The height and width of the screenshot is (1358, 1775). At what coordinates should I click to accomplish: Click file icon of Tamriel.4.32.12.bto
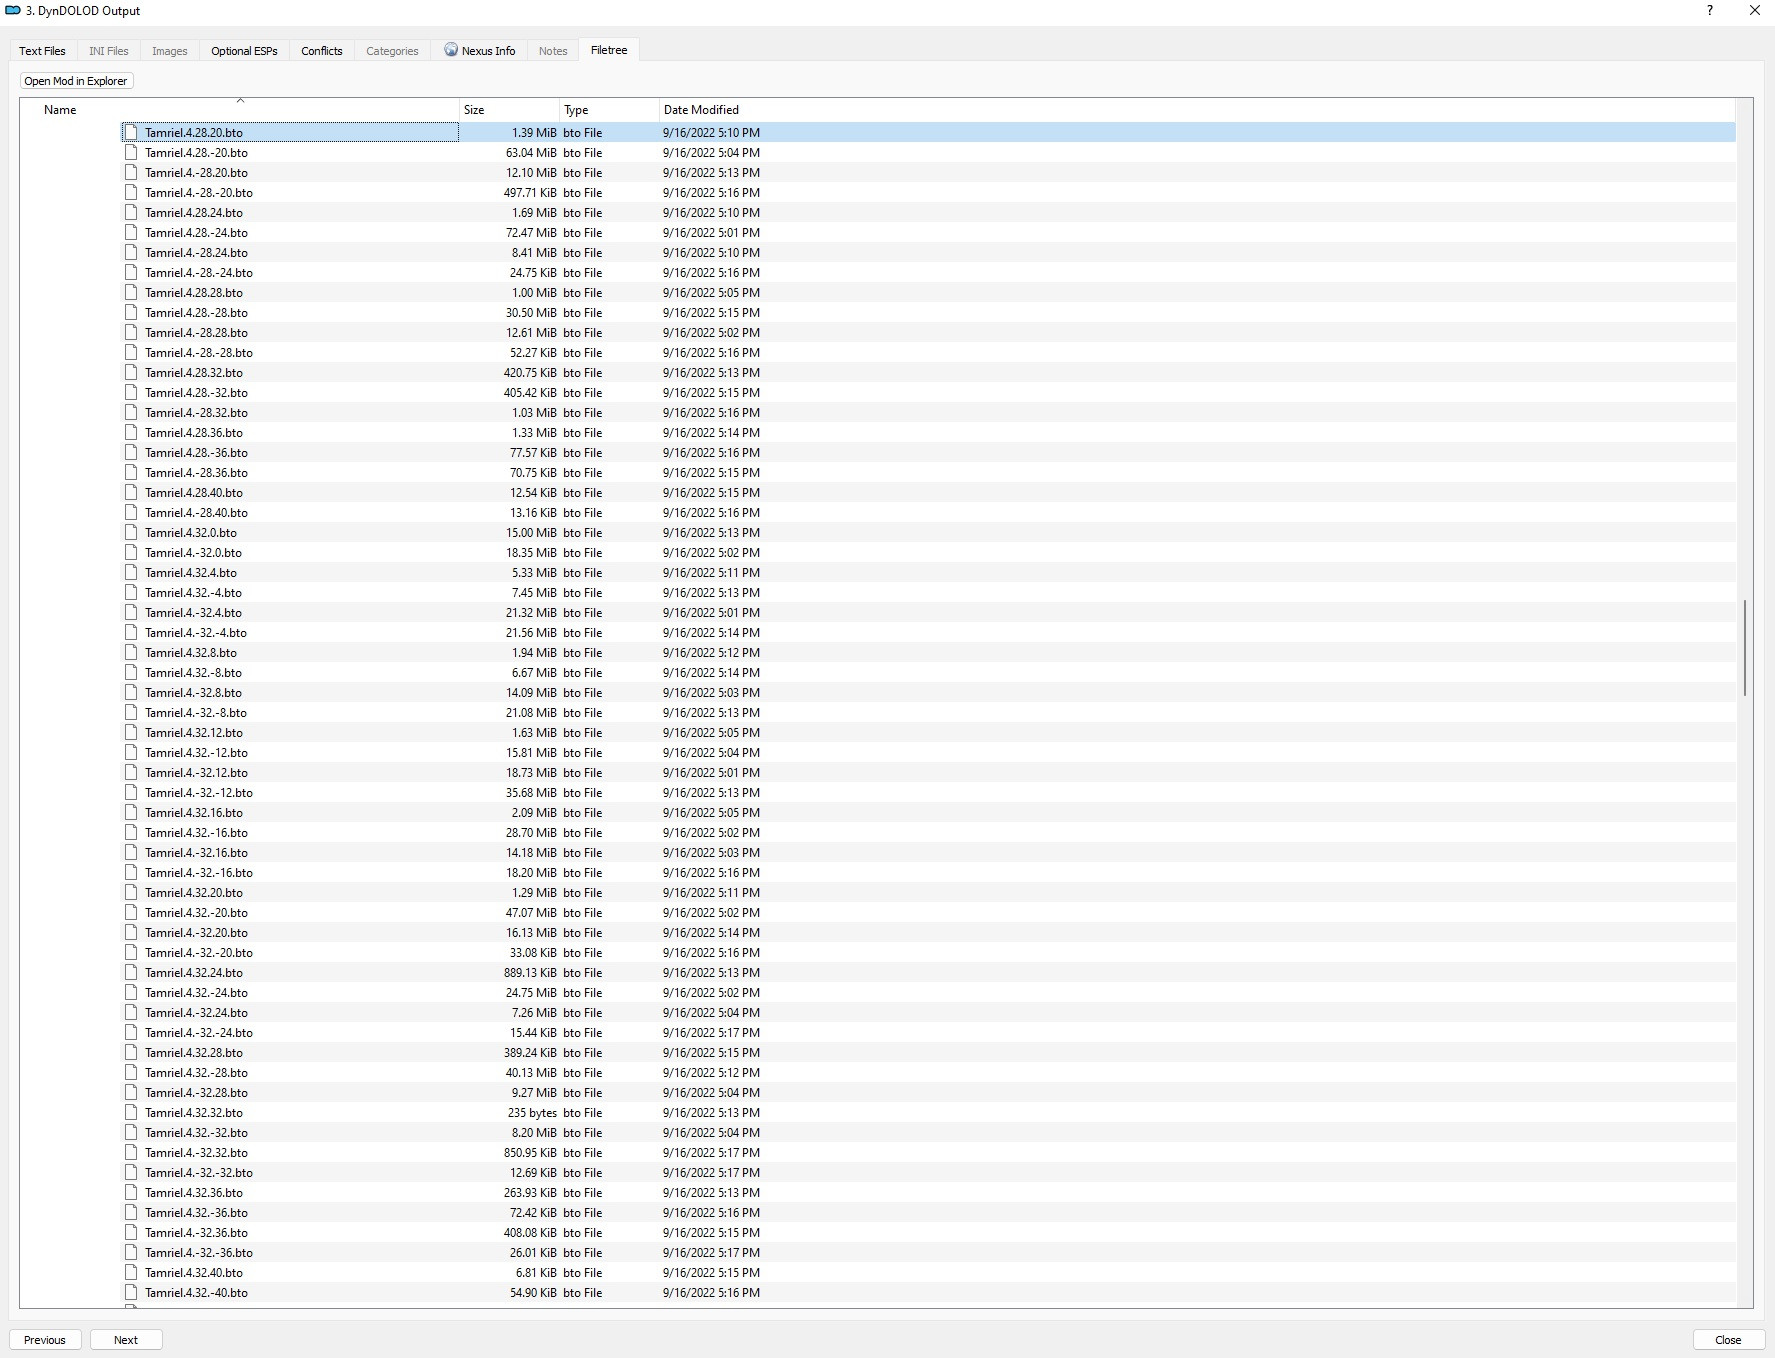click(x=131, y=732)
